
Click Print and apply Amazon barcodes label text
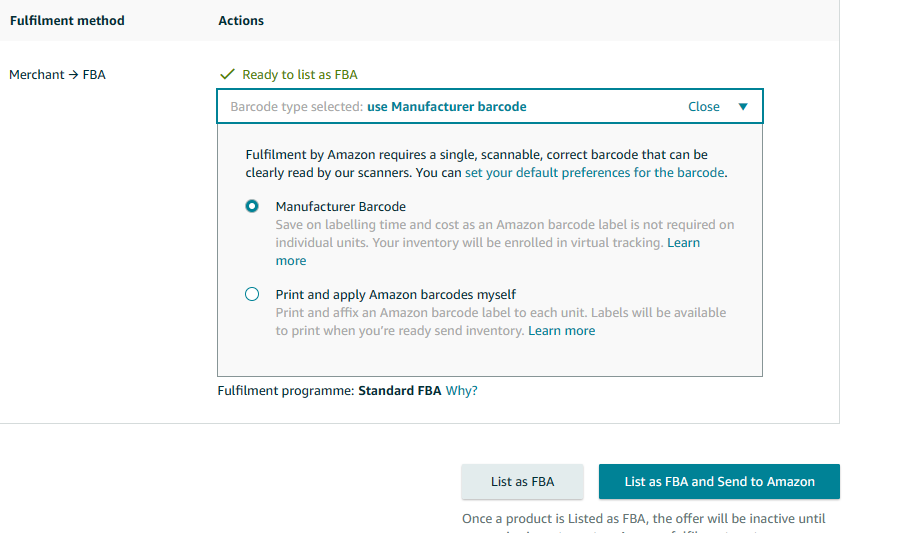click(x=396, y=295)
